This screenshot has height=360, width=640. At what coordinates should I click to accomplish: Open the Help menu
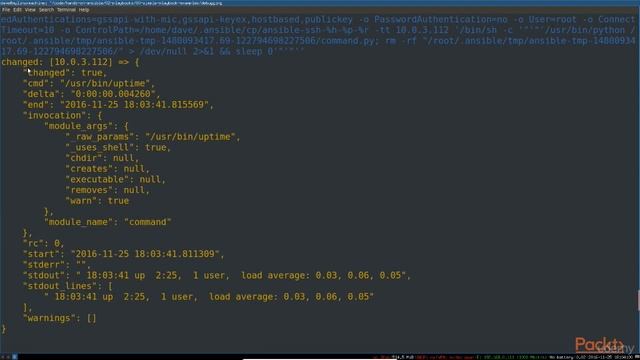coord(84,10)
